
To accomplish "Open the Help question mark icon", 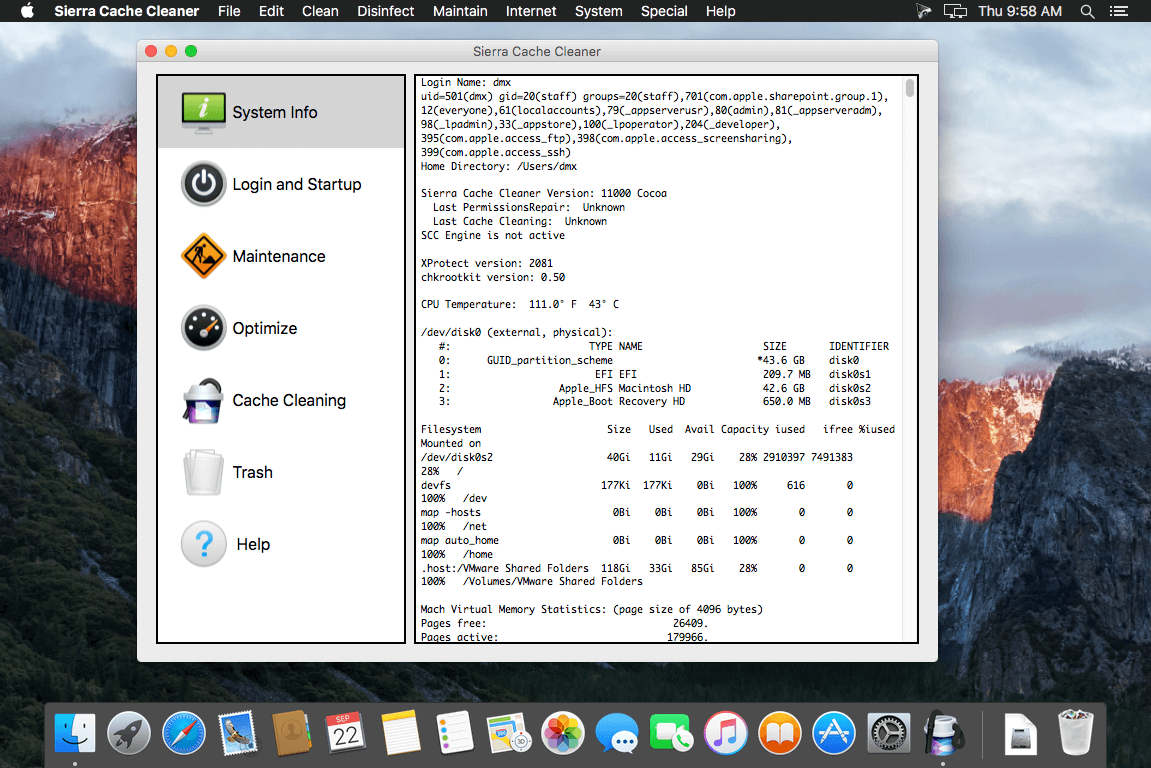I will coord(203,544).
